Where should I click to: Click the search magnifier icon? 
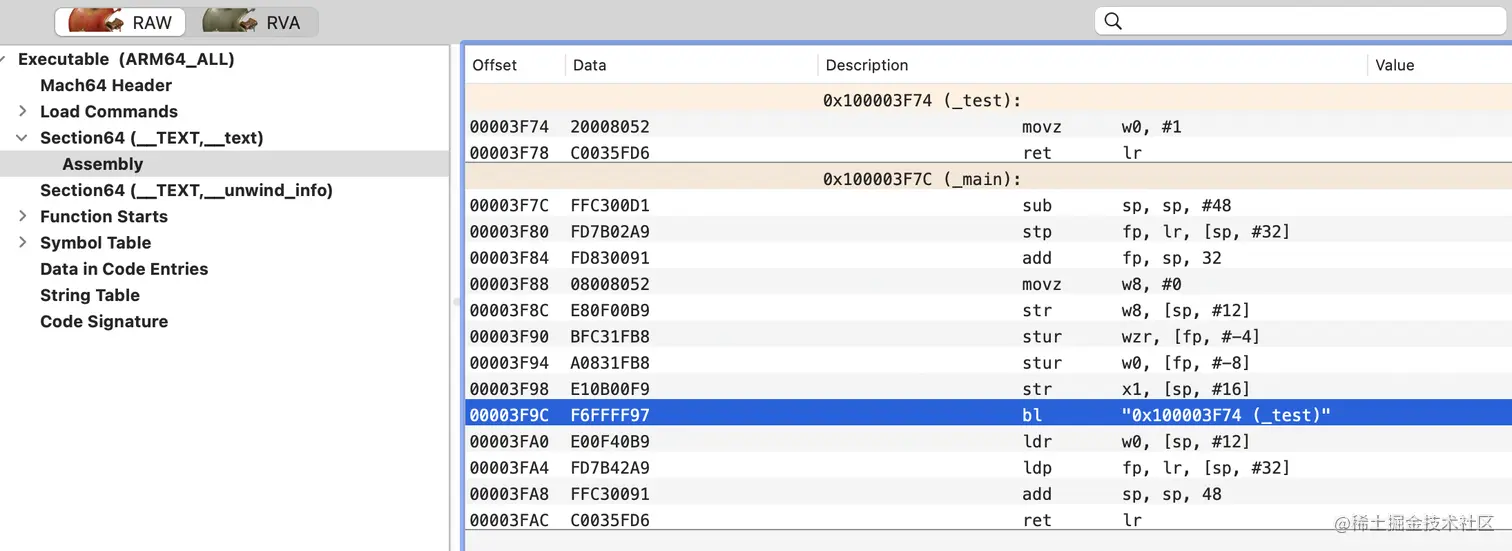coord(1112,21)
